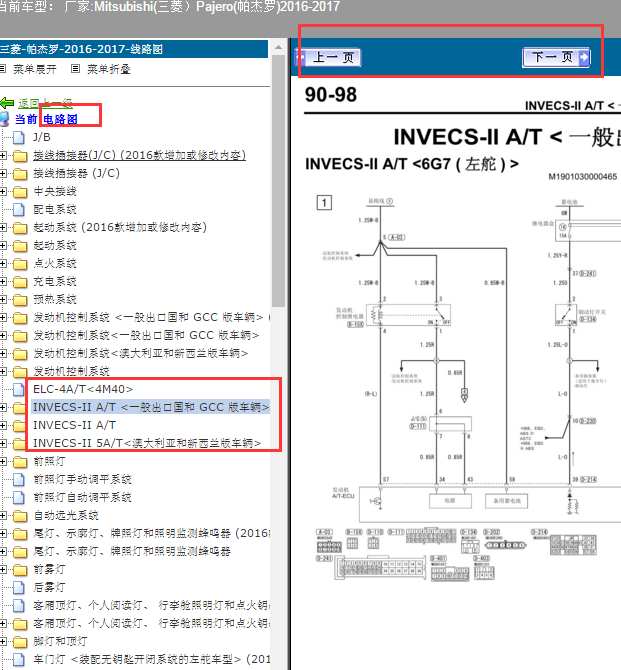621x670 pixels.
Task: Click the globe icon beside 当前
Action: click(5, 119)
